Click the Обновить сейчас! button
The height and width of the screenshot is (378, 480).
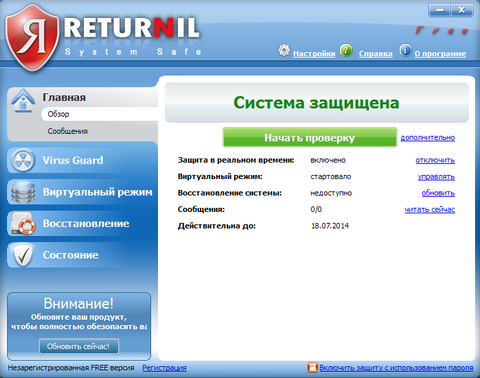79,346
